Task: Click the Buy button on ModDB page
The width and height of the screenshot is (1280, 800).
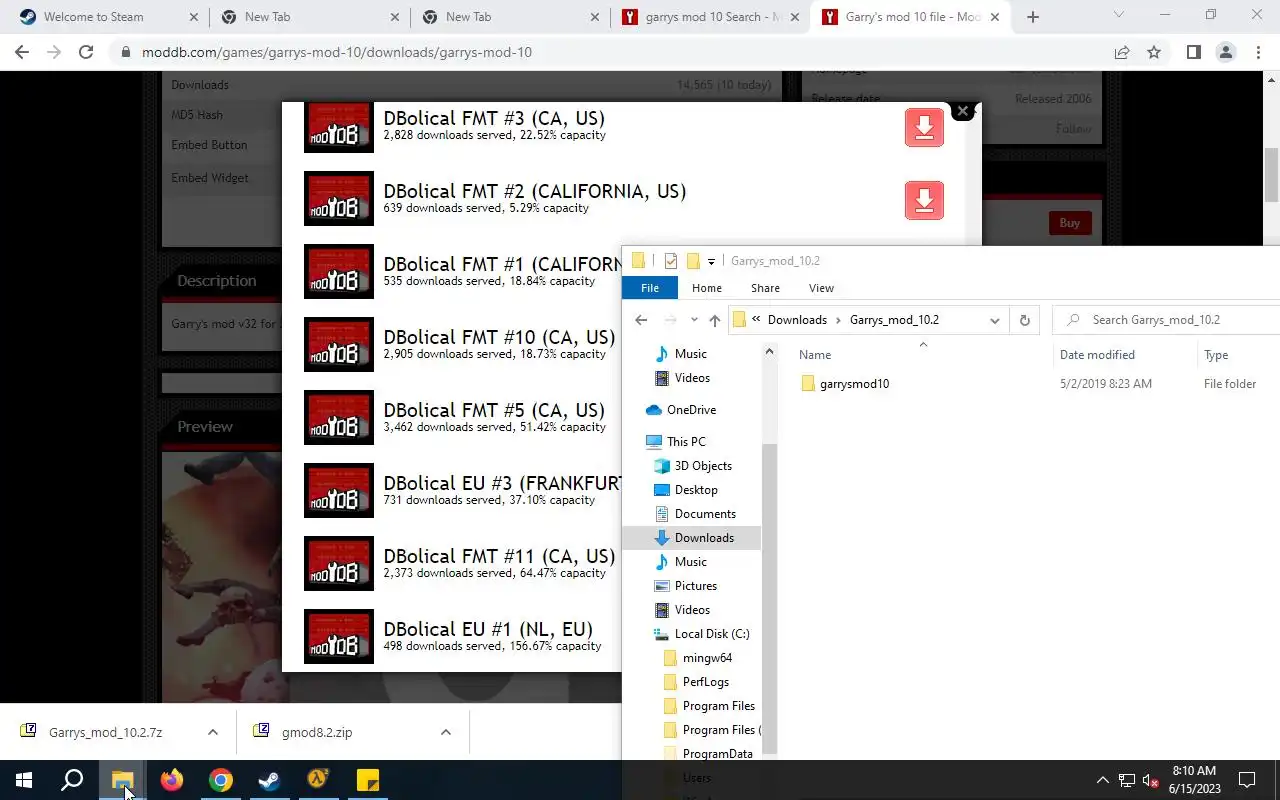Action: point(1069,223)
